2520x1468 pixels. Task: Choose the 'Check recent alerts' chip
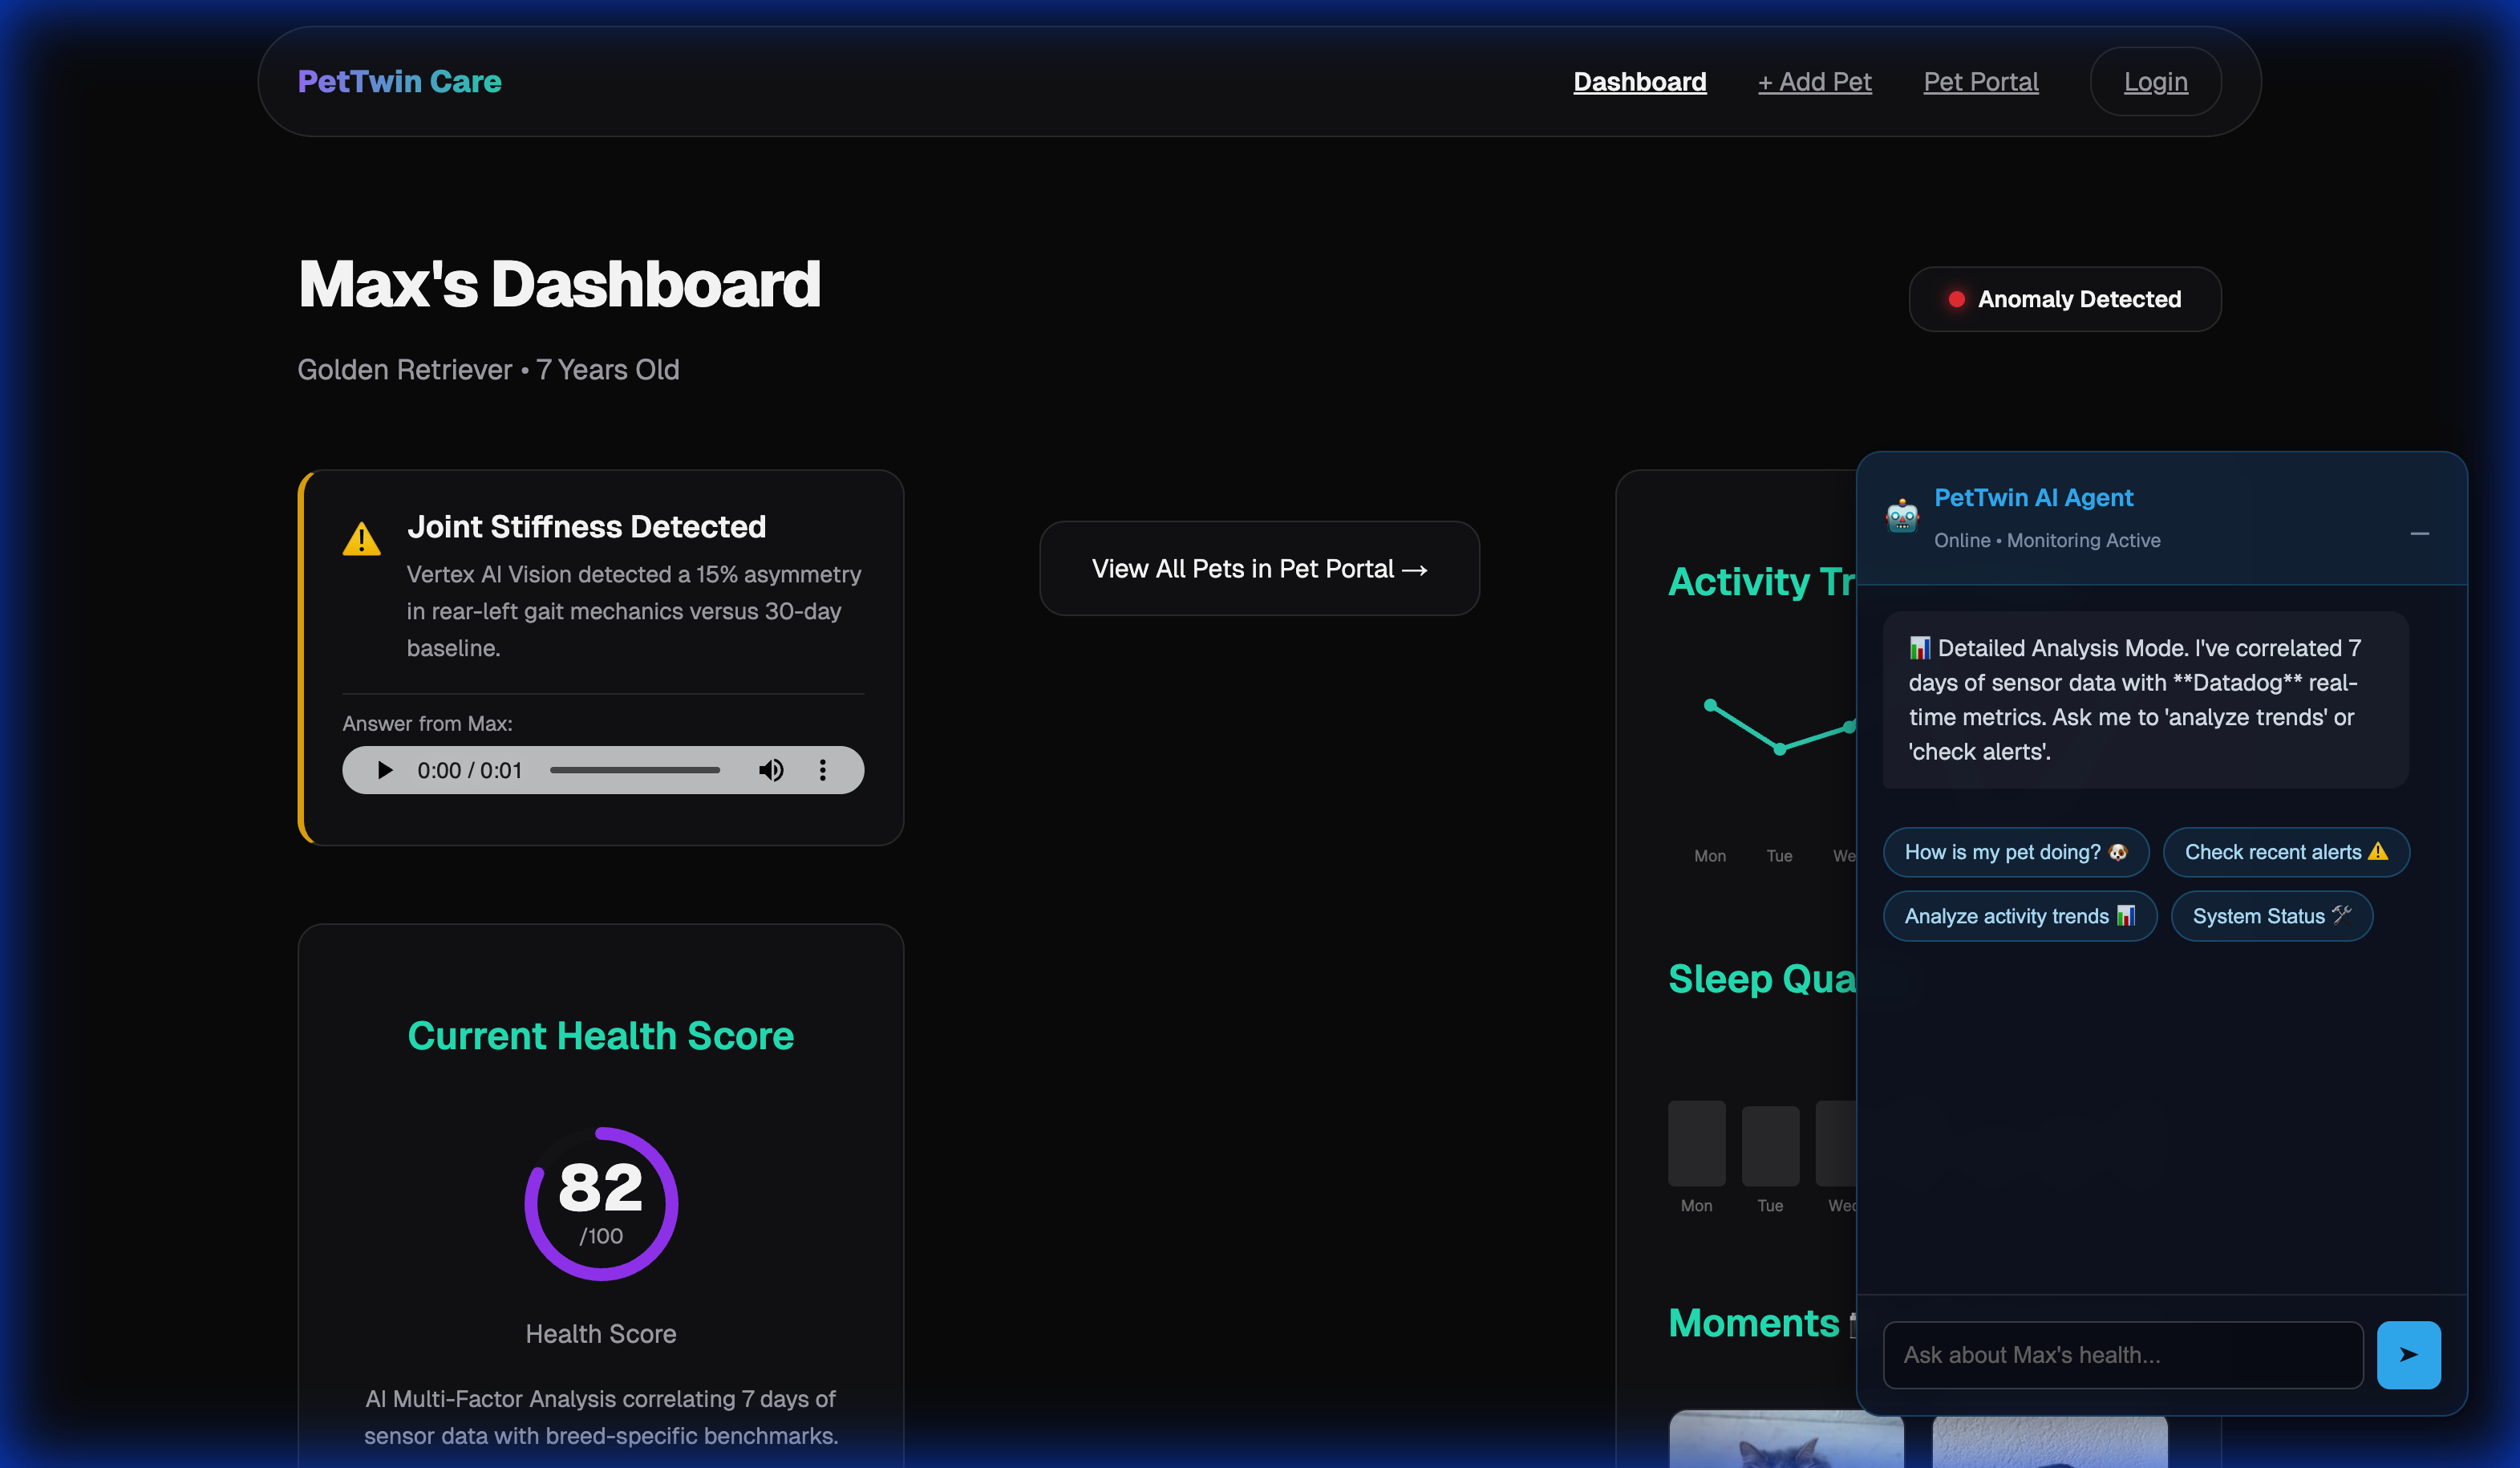pyautogui.click(x=2285, y=852)
